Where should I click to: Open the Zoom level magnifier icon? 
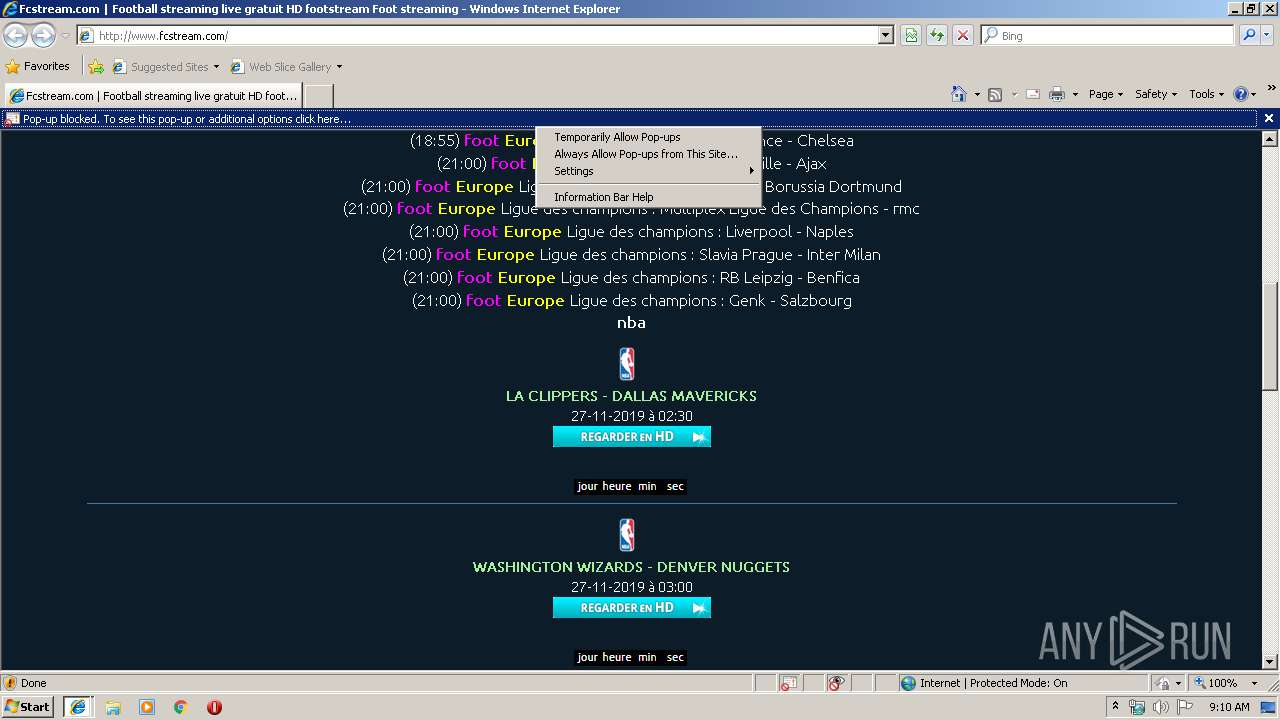[1200, 683]
